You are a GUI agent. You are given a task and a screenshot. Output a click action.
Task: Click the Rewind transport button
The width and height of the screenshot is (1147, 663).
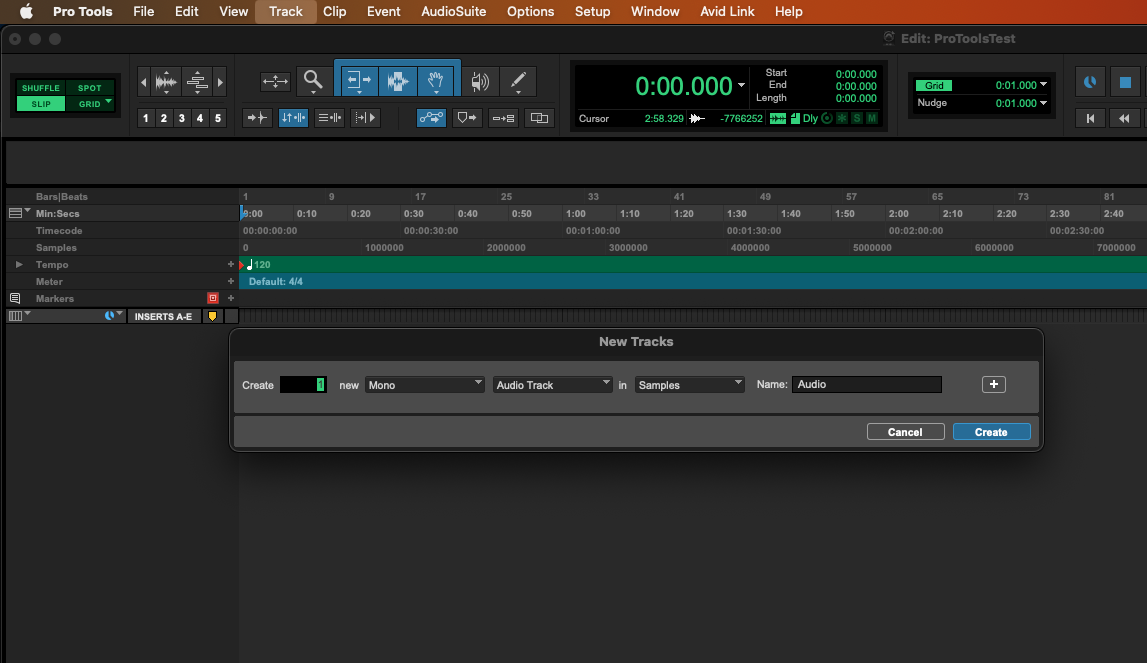point(1124,118)
